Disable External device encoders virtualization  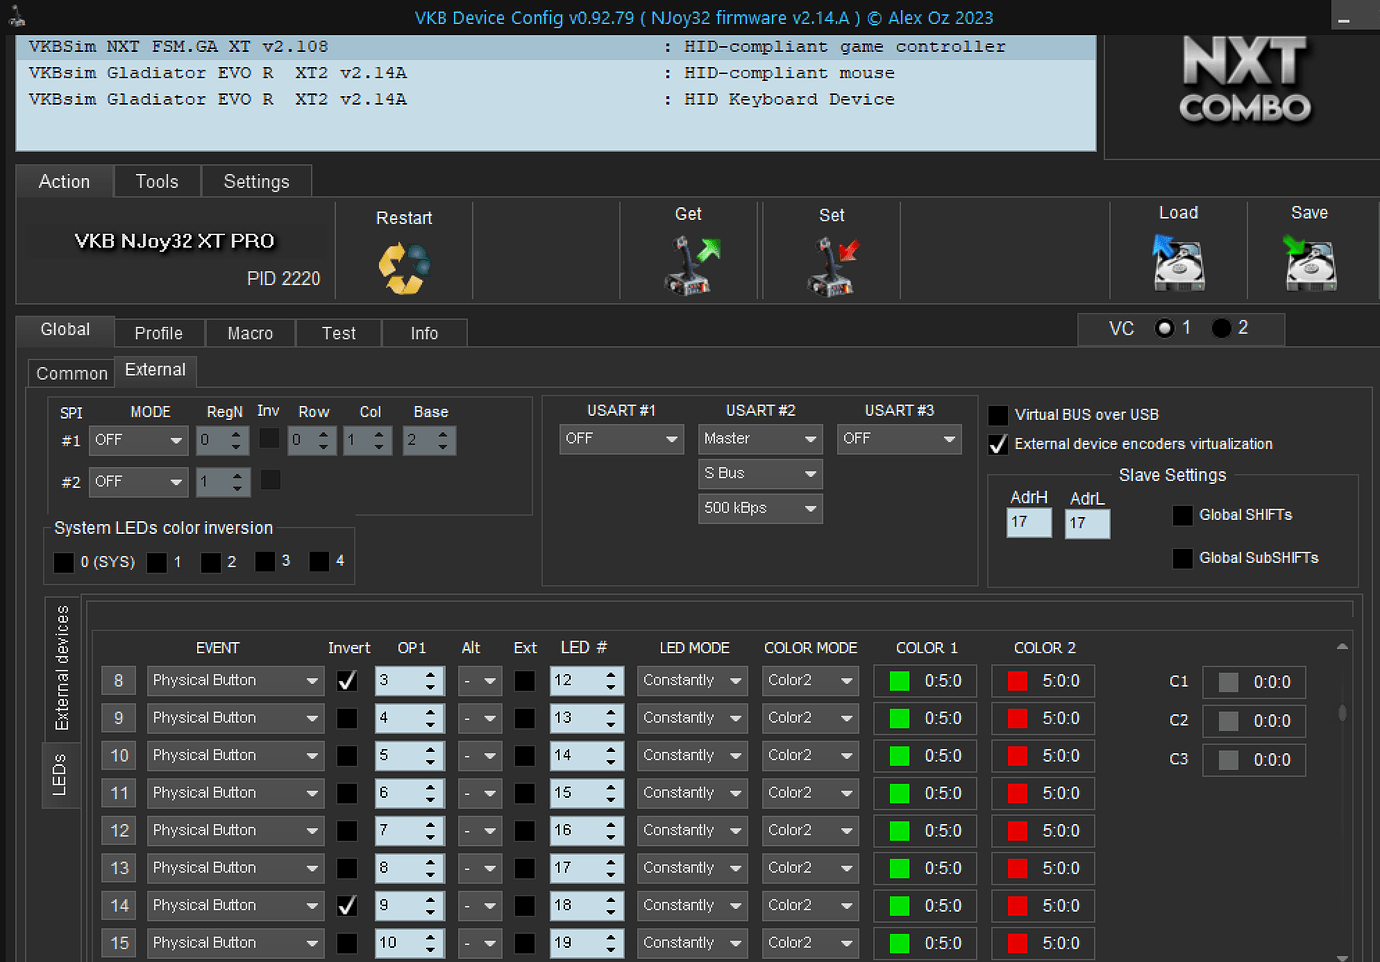click(x=997, y=444)
